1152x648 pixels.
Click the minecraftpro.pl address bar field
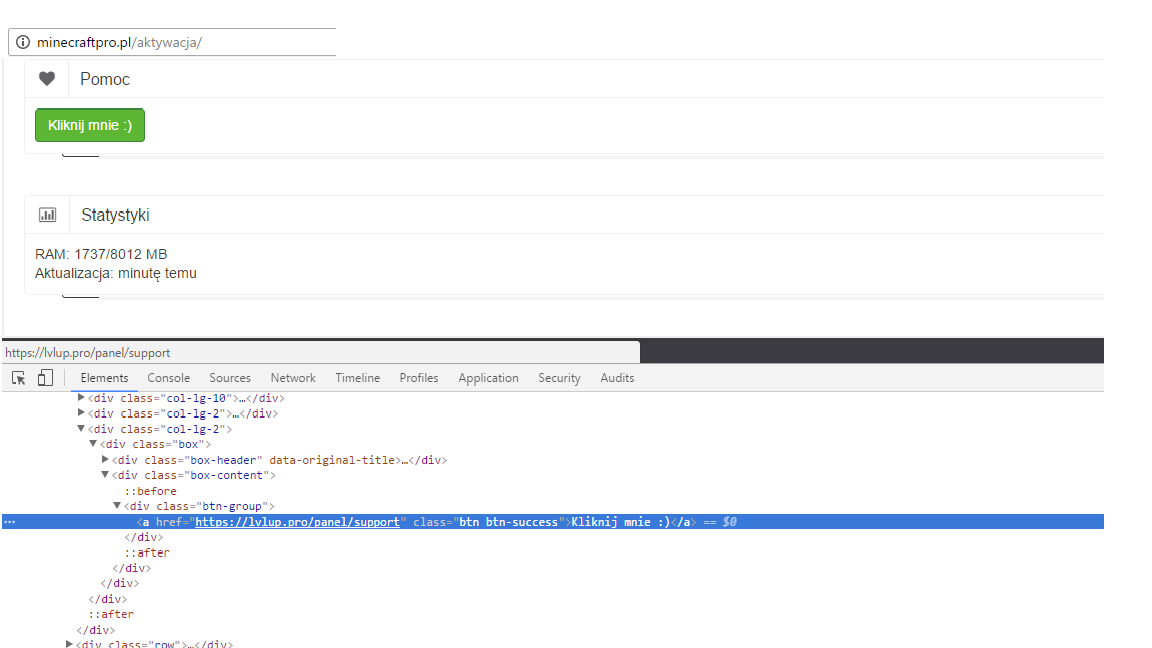click(x=180, y=43)
